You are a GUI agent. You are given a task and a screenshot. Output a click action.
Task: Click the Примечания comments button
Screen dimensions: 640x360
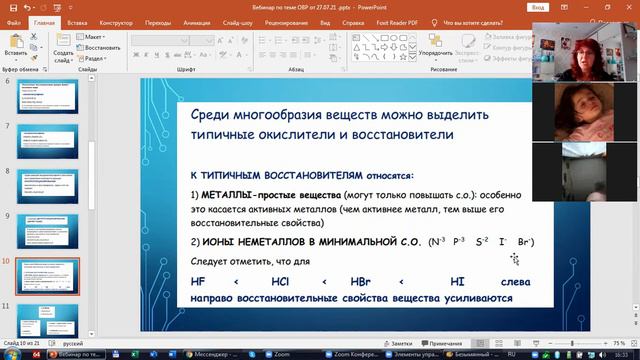(442, 344)
